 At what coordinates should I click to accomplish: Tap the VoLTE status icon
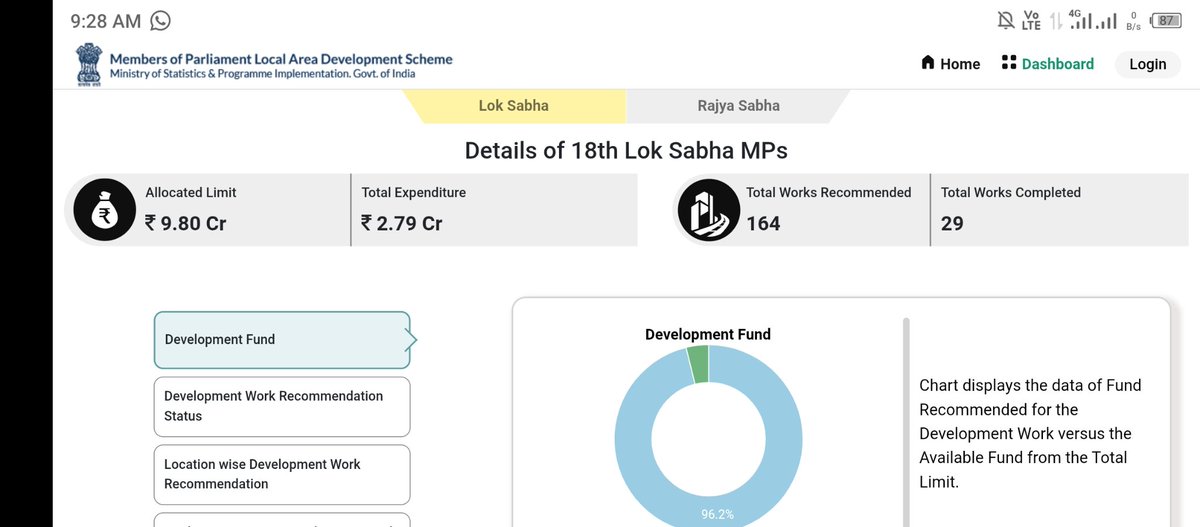click(1032, 20)
